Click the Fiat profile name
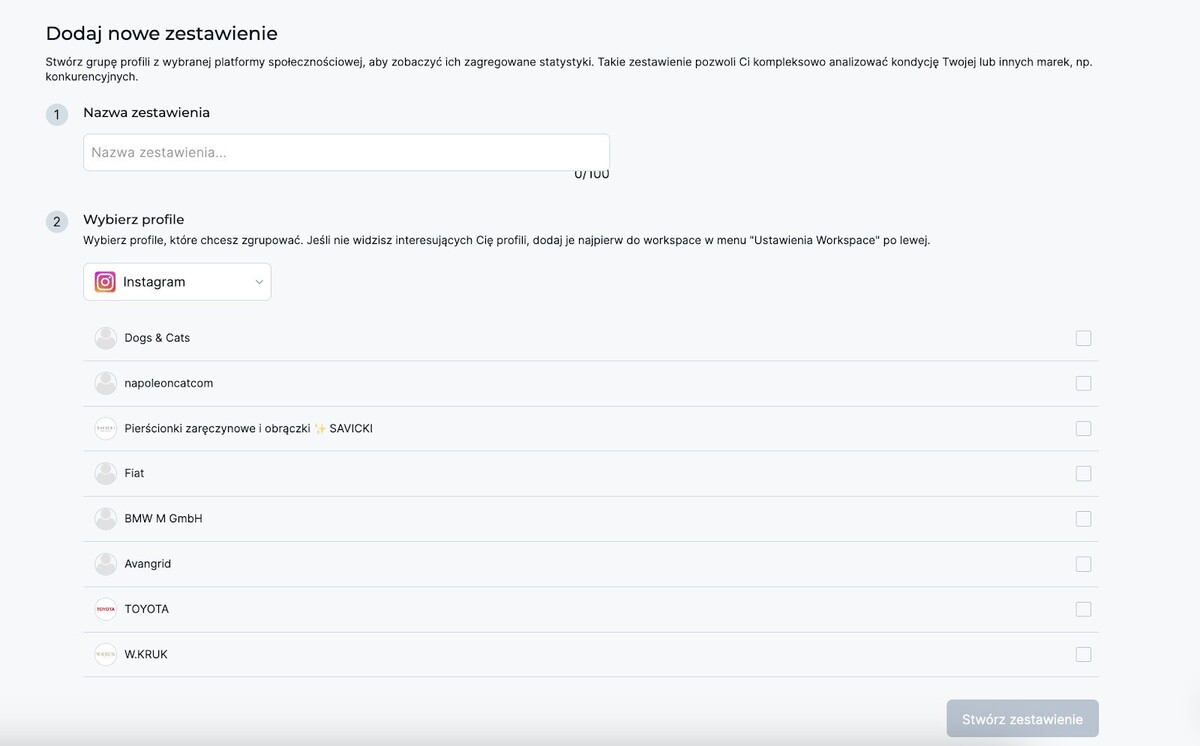This screenshot has width=1200, height=746. (x=134, y=473)
